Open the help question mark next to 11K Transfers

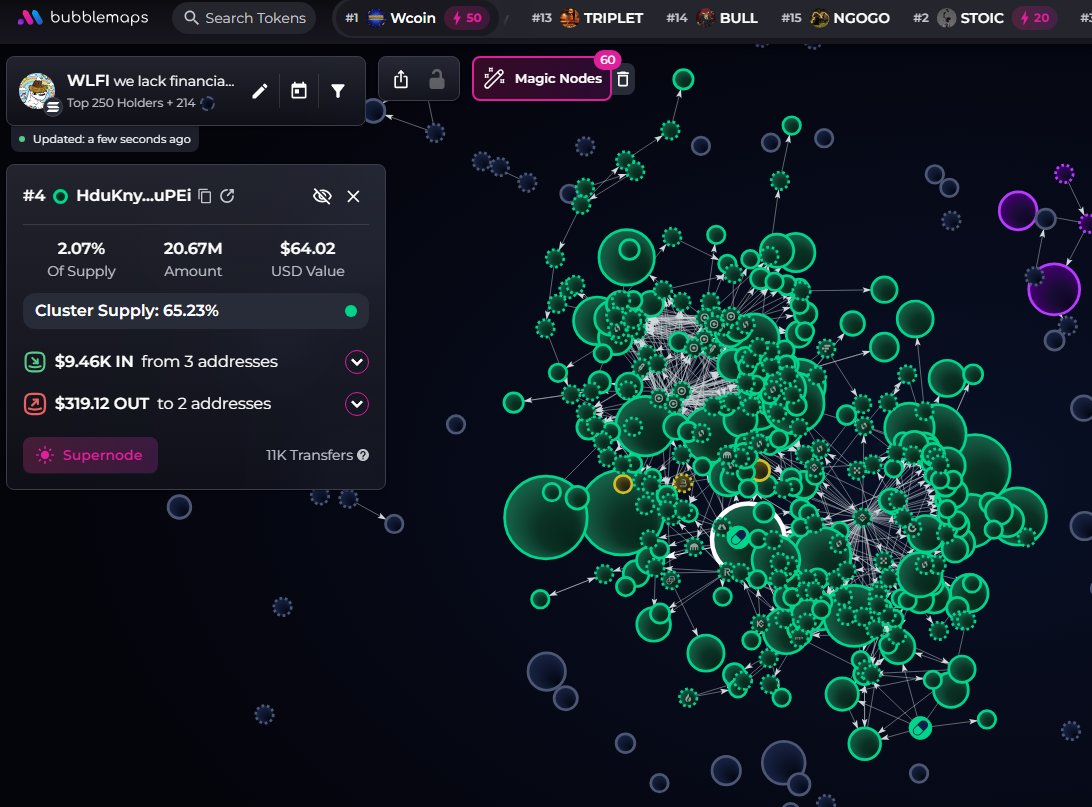tap(361, 455)
